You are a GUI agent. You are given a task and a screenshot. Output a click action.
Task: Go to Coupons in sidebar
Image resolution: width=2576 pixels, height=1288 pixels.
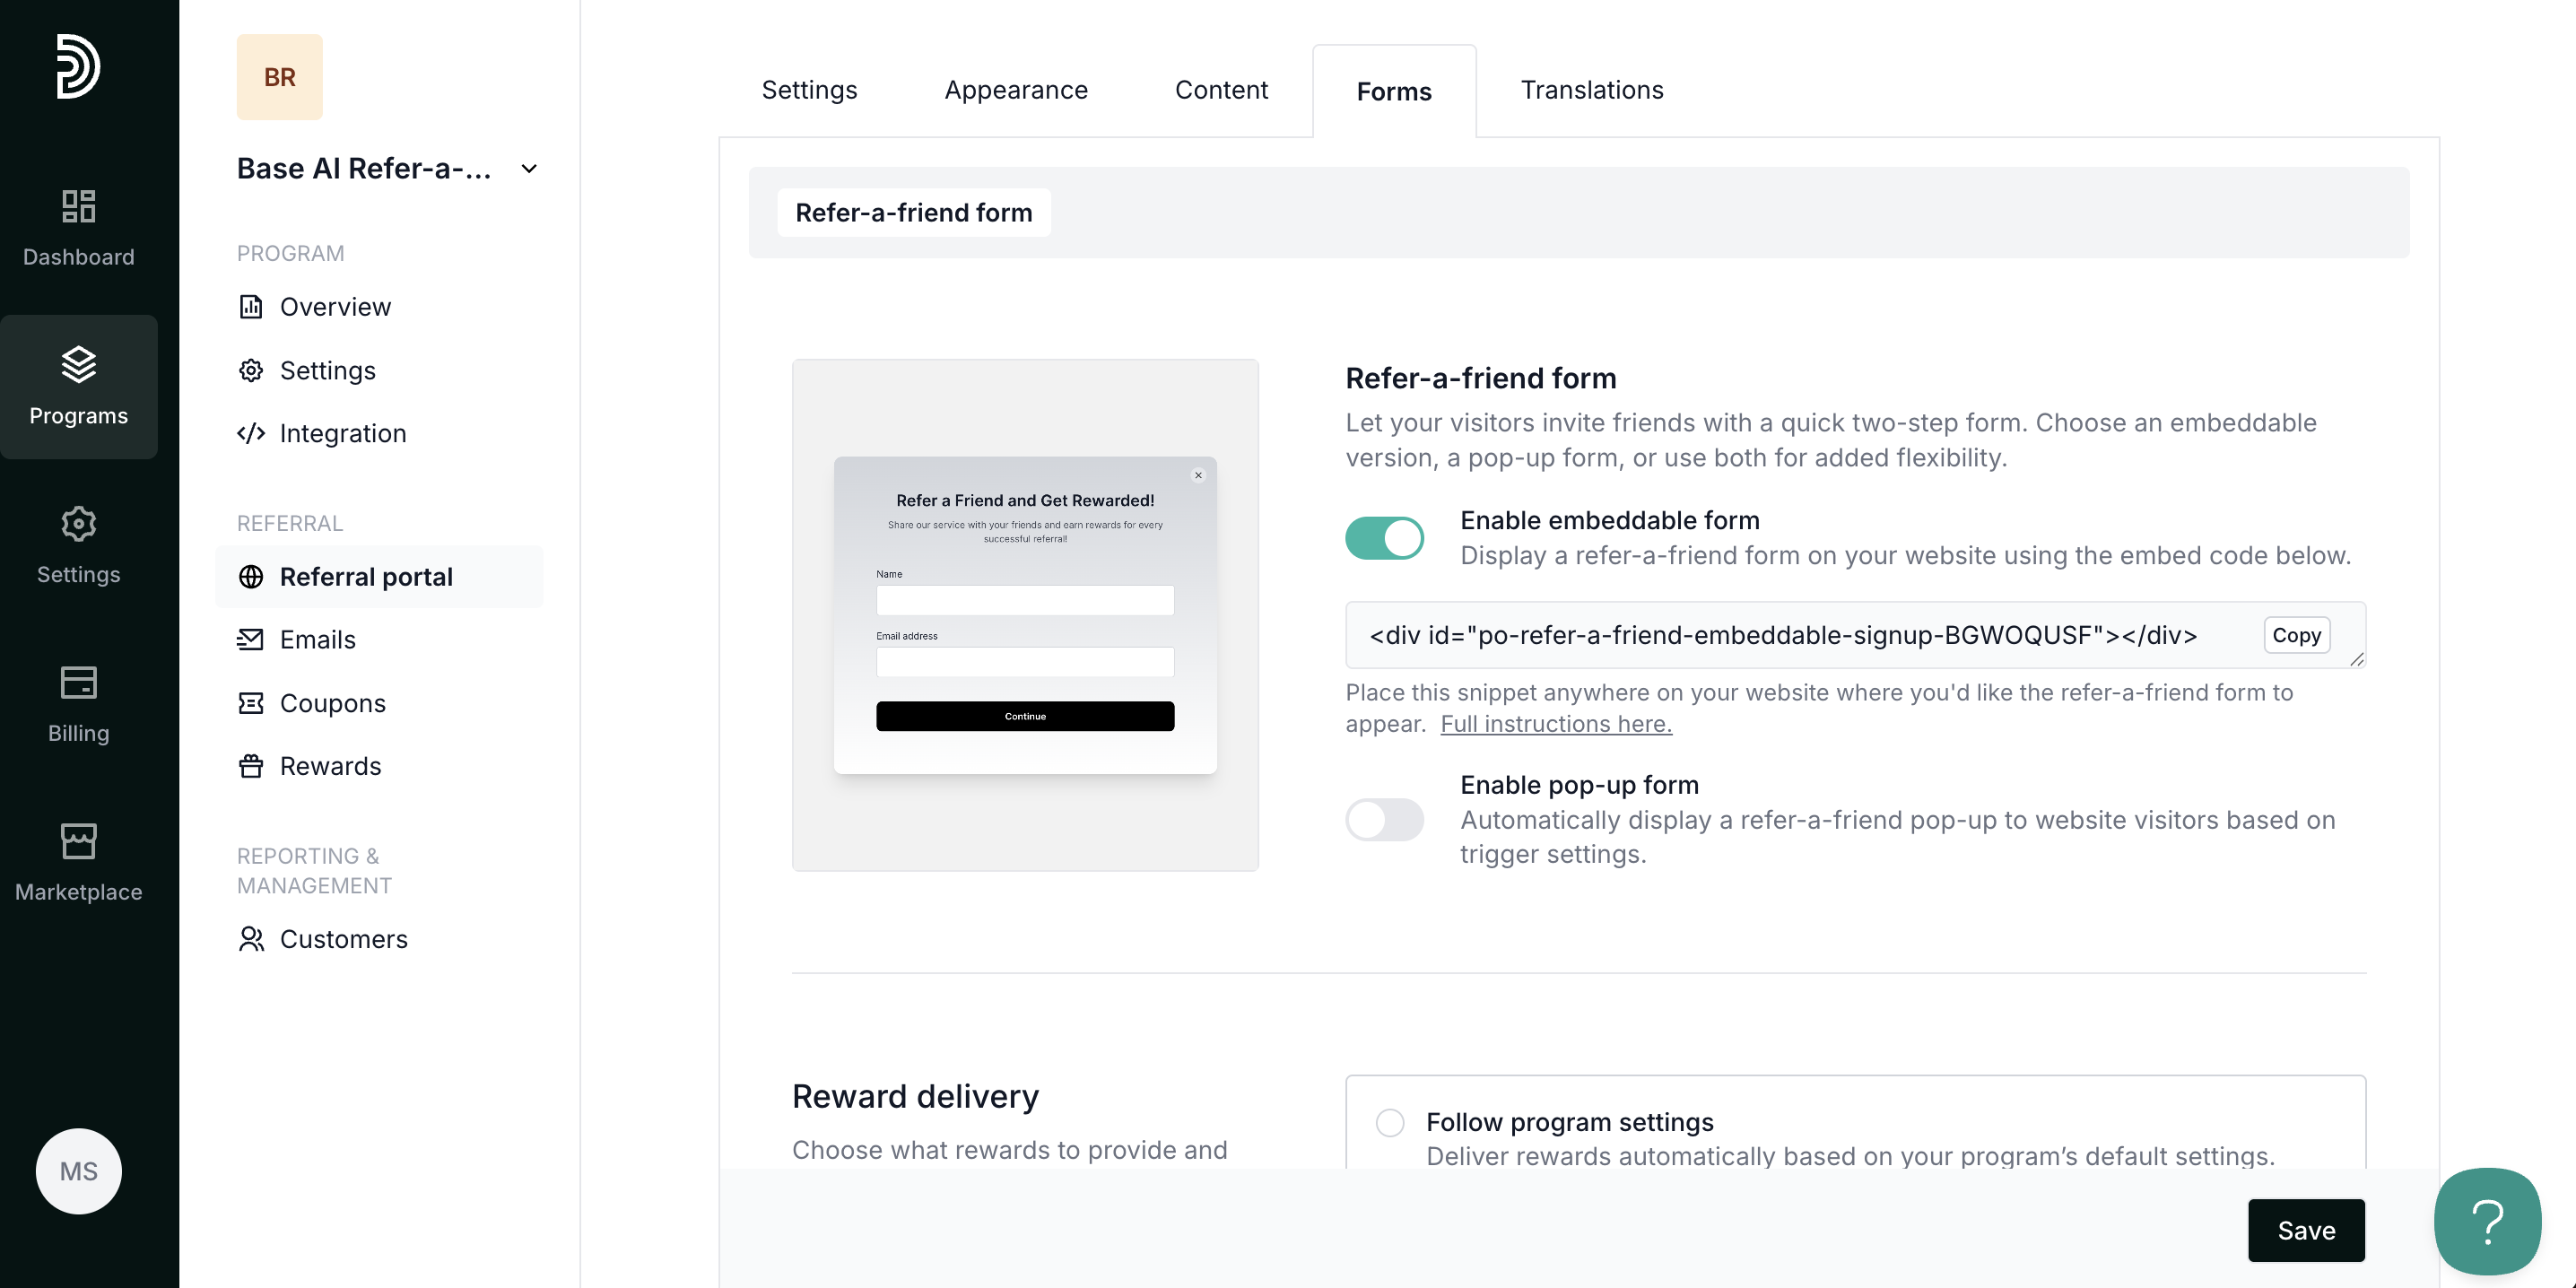click(x=332, y=703)
